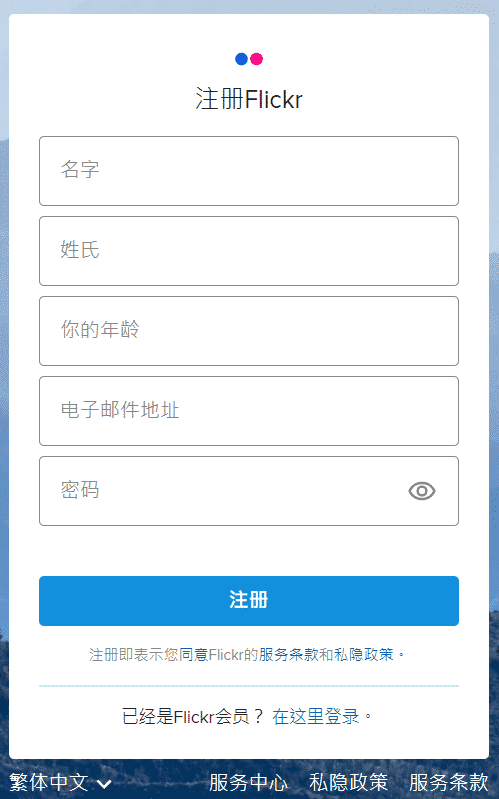Image resolution: width=499 pixels, height=799 pixels.
Task: Focus the 密码 password field
Action: [249, 491]
